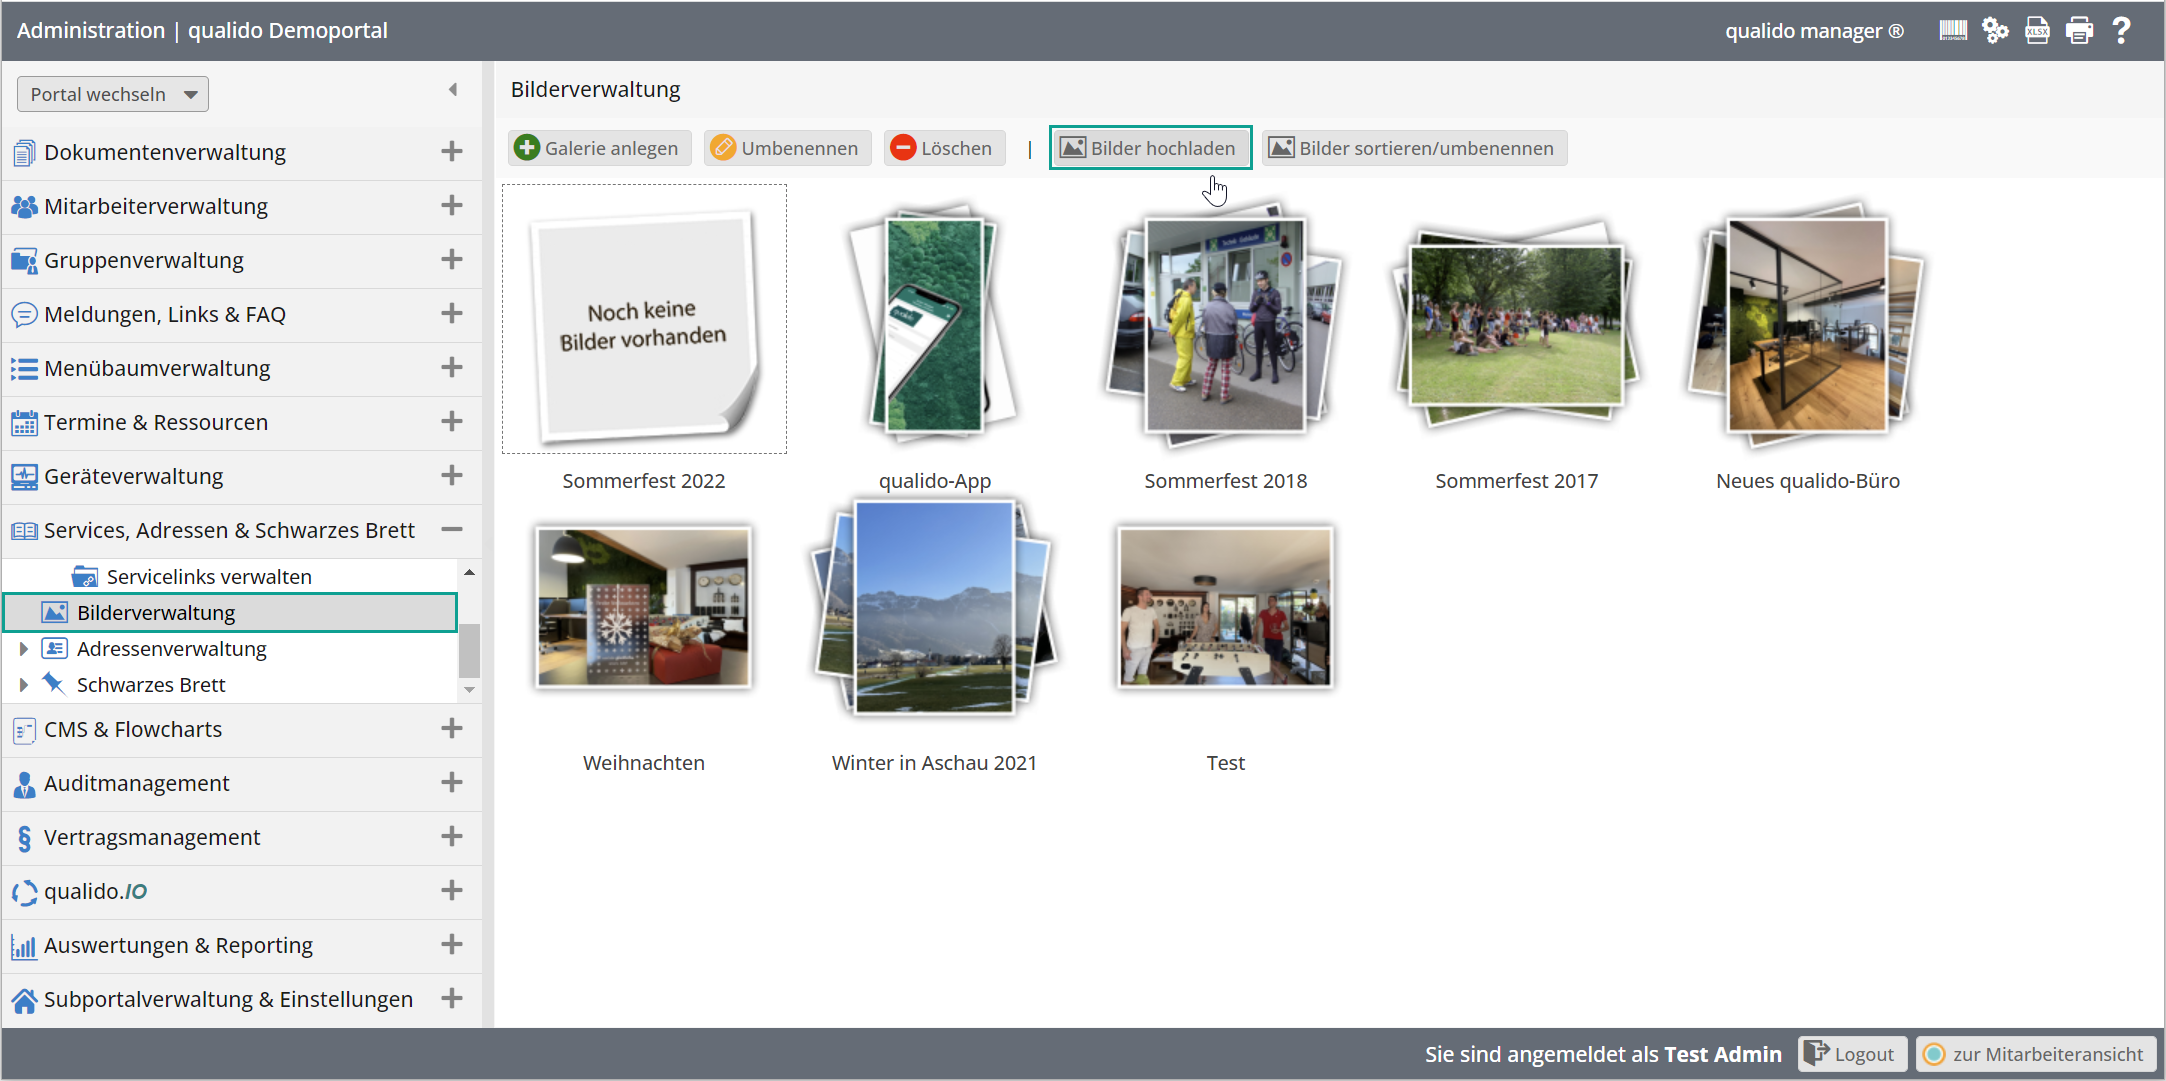Open the Vertragsmanagement menu section
Screen dimensions: 2166x1081
242,838
